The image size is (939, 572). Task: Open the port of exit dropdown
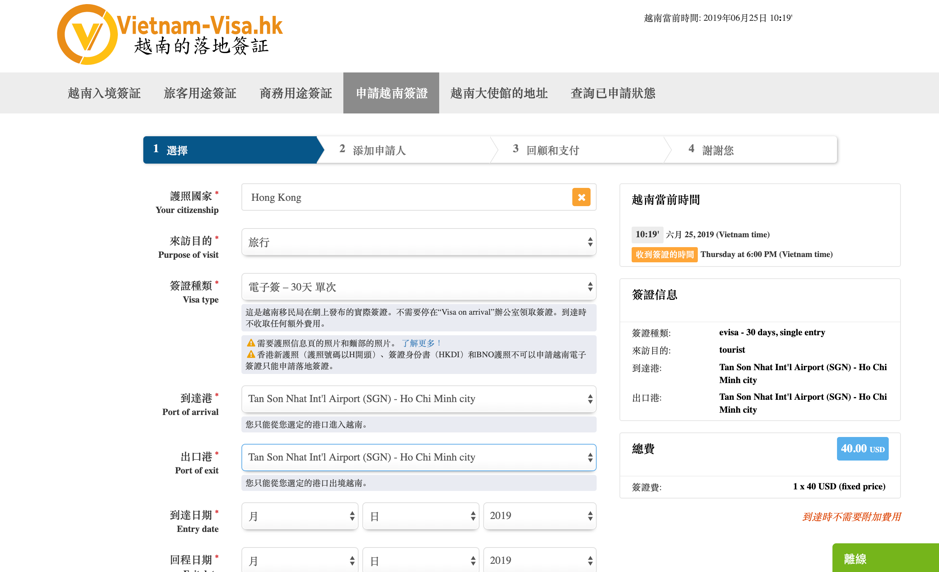coord(418,457)
